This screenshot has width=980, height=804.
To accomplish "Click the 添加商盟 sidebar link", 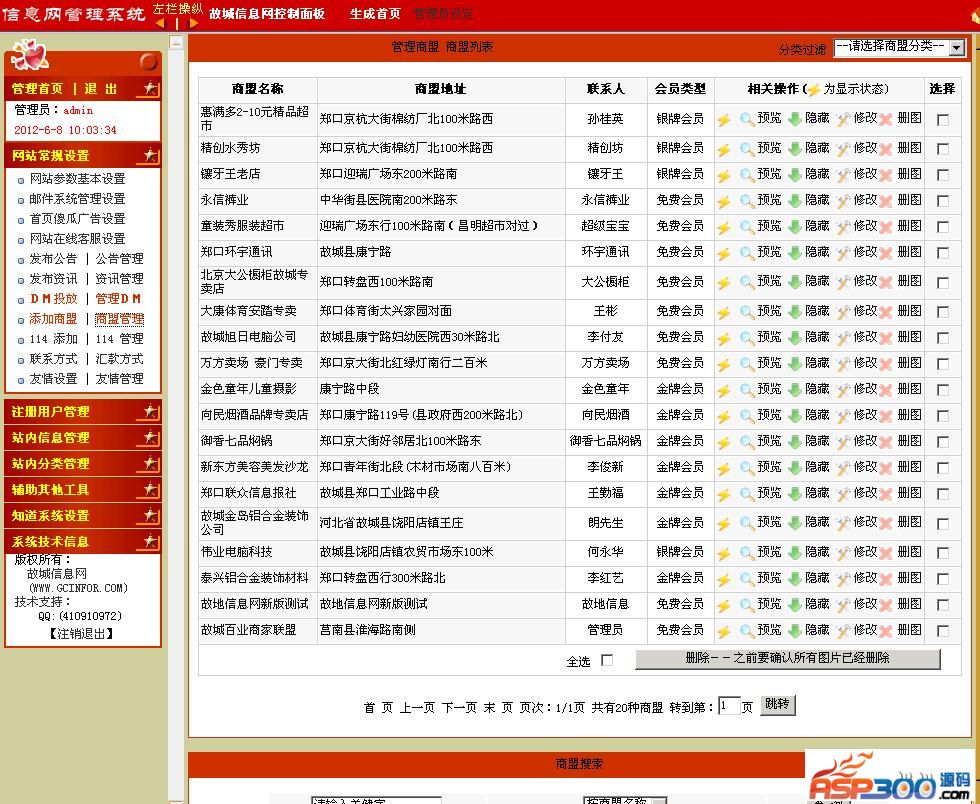I will click(x=53, y=319).
